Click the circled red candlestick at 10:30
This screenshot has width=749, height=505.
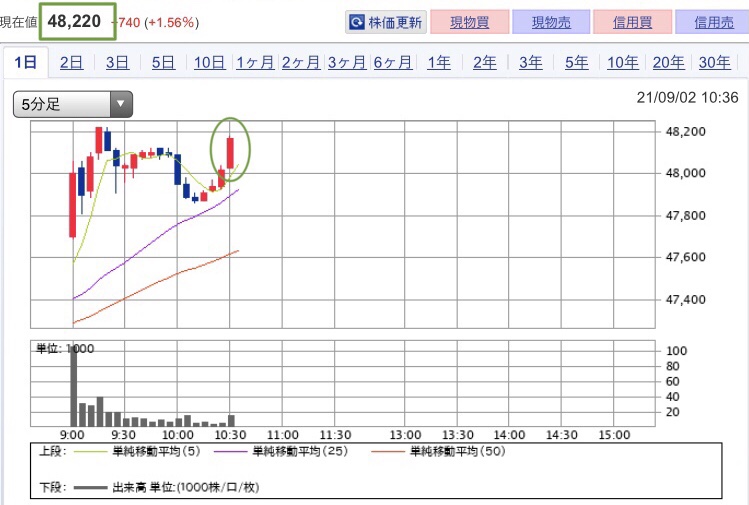point(230,153)
